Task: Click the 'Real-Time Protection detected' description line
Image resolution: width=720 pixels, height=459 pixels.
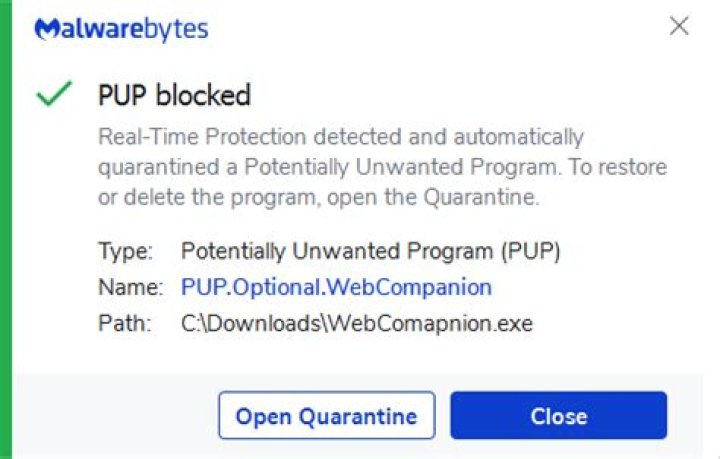Action: pos(340,136)
